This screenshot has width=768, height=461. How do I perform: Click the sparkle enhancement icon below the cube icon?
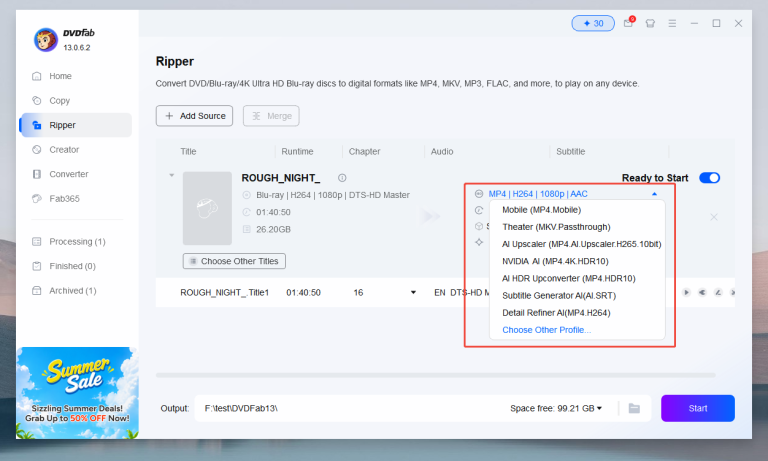coord(479,242)
